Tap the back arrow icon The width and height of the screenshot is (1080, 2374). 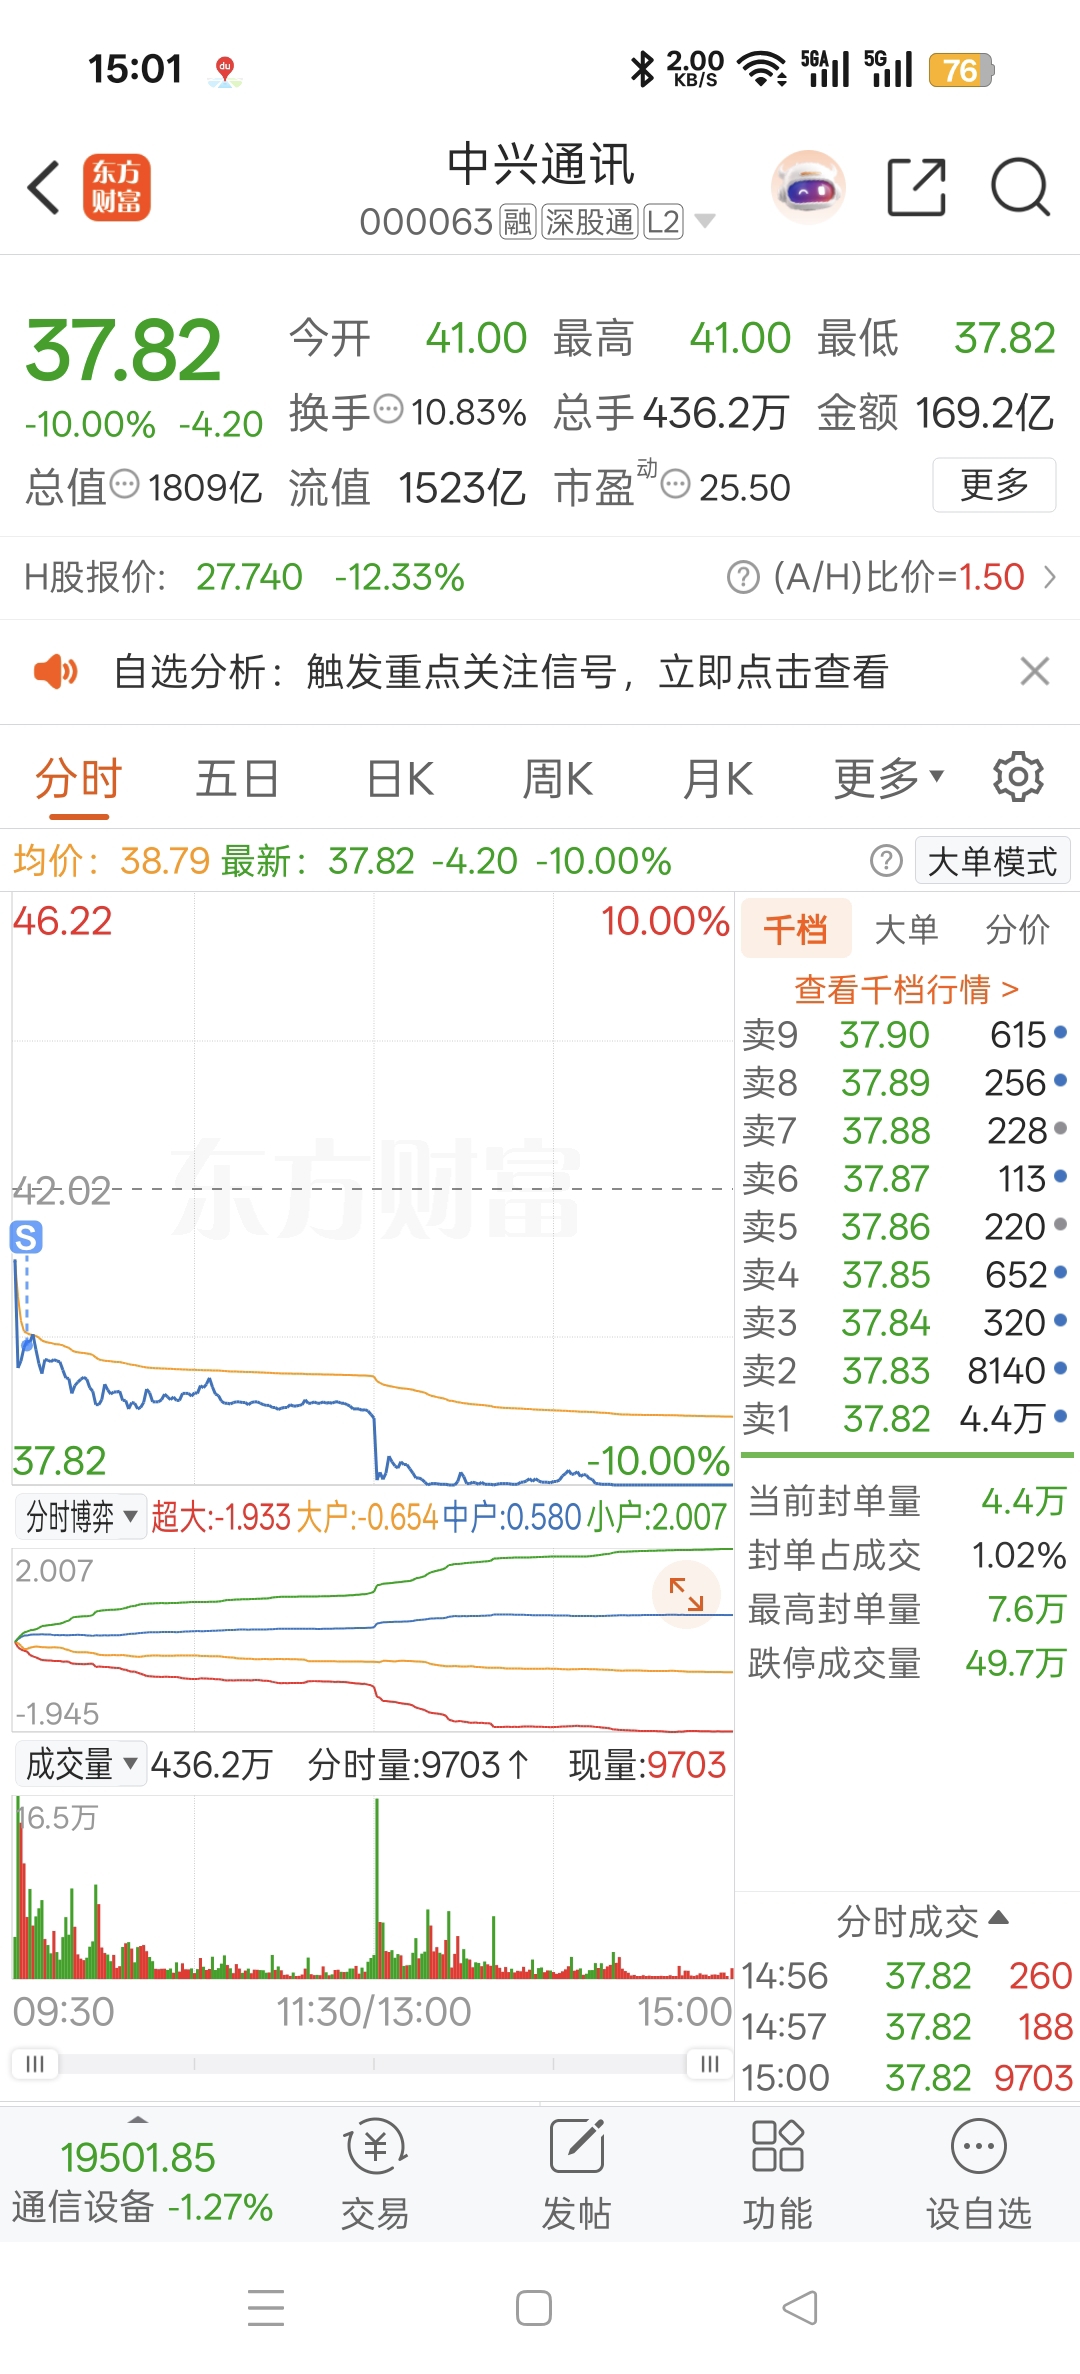tap(45, 187)
